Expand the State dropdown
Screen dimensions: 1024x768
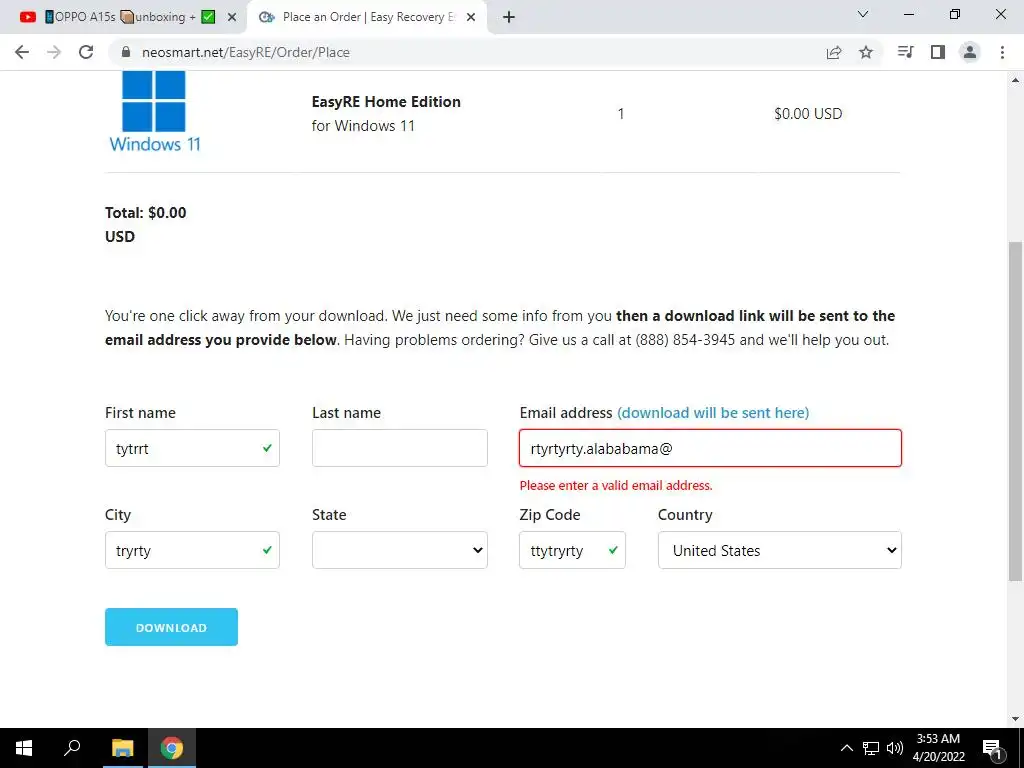[x=400, y=550]
